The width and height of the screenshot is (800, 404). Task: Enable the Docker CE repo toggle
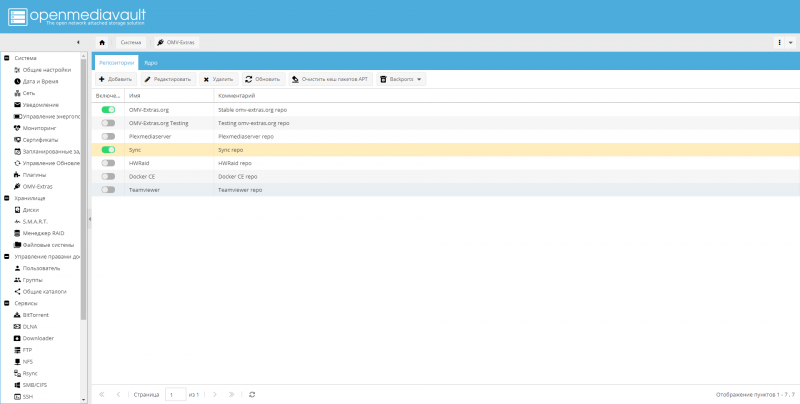[x=108, y=176]
